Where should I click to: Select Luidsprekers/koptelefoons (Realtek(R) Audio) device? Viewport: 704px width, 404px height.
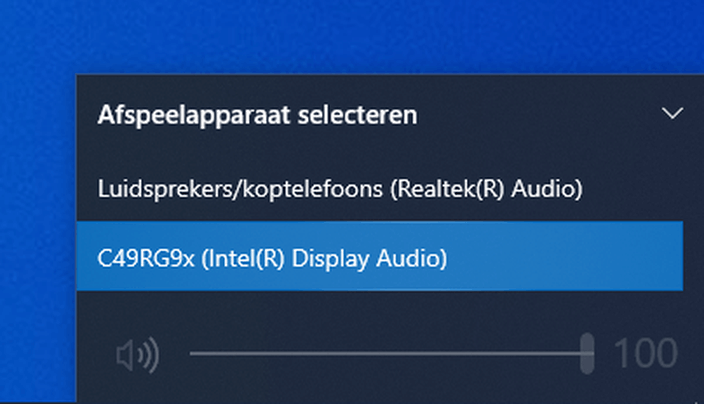[340, 187]
